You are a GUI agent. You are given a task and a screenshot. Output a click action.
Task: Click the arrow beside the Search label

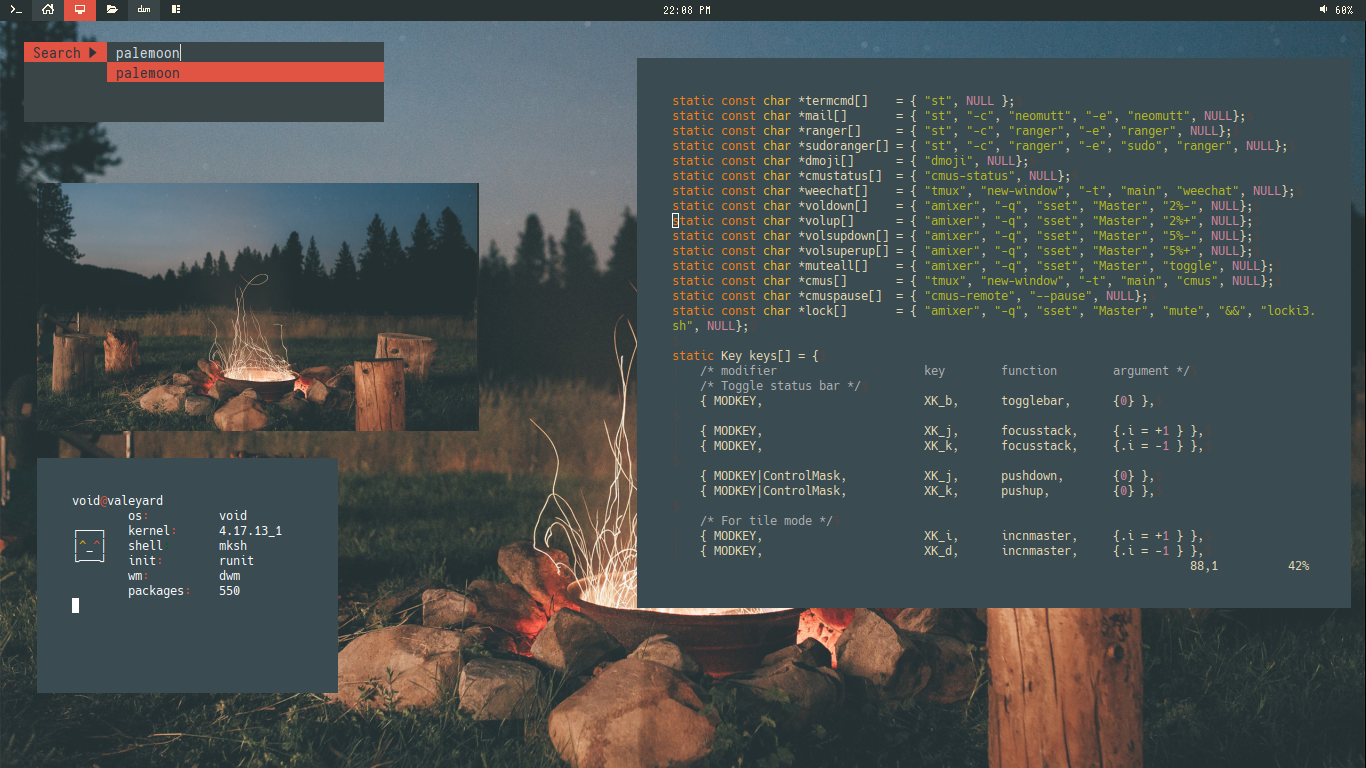pyautogui.click(x=93, y=53)
